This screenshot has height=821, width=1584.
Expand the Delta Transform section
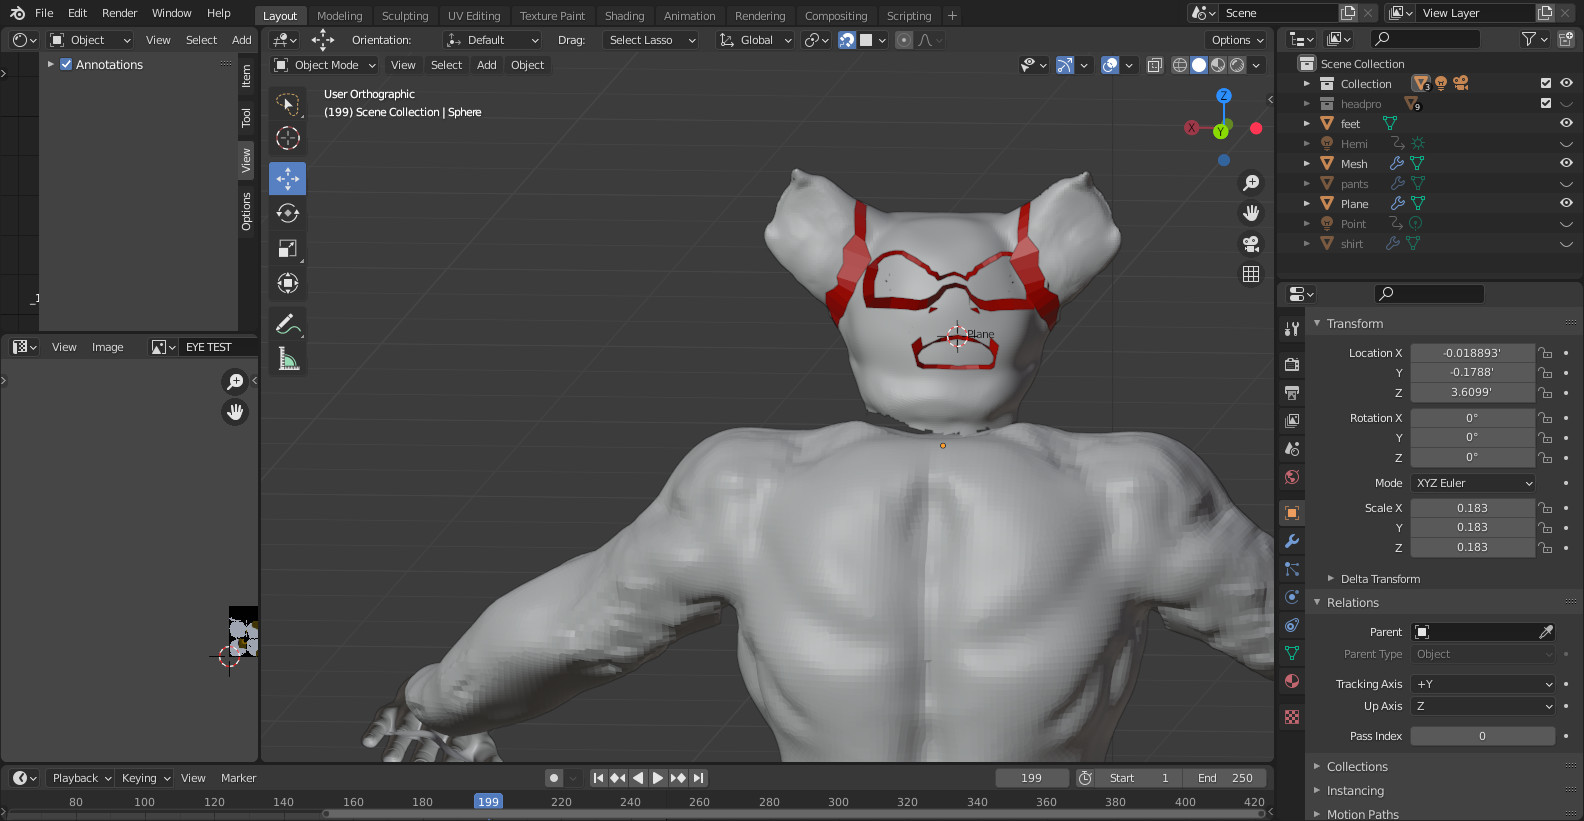(x=1379, y=579)
